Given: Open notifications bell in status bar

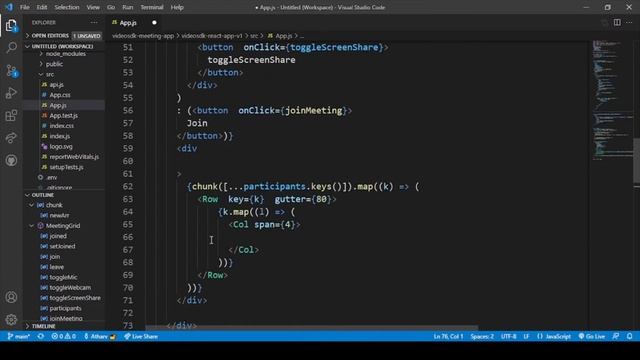Looking at the screenshot, I should [629, 336].
